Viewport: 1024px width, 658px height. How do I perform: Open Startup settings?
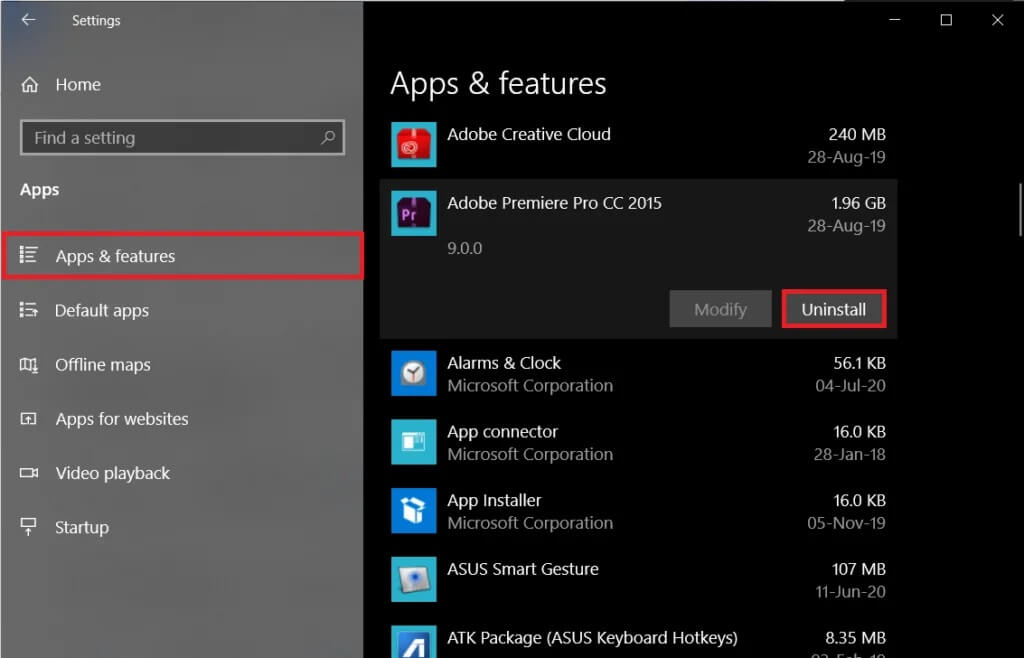point(82,527)
